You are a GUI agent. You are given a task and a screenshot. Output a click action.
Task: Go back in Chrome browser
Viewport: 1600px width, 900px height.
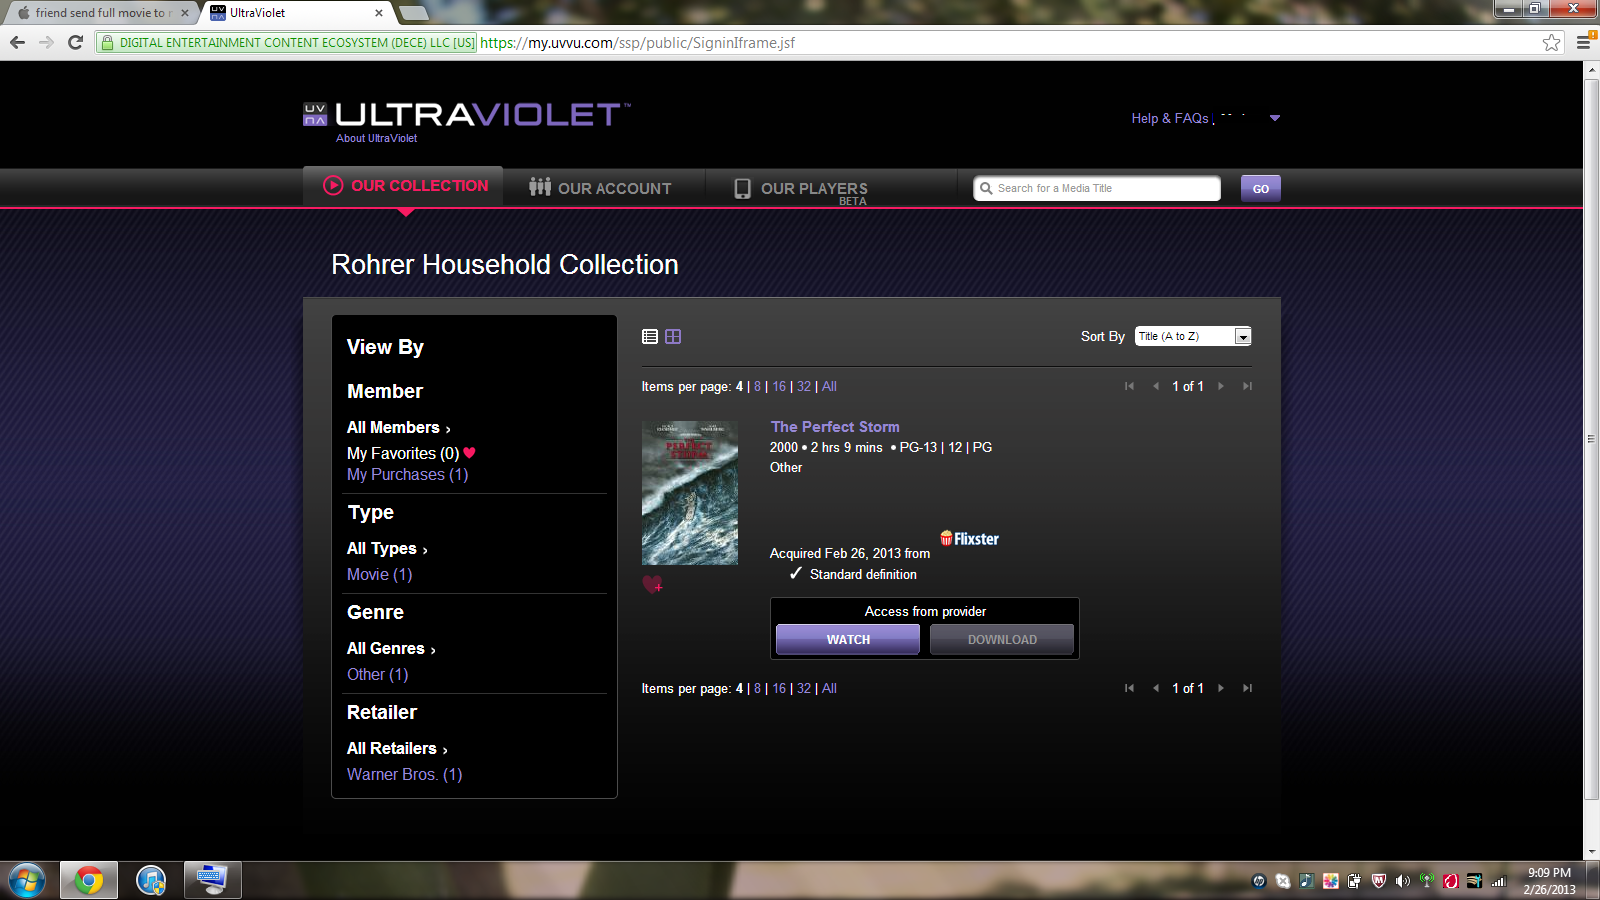17,42
